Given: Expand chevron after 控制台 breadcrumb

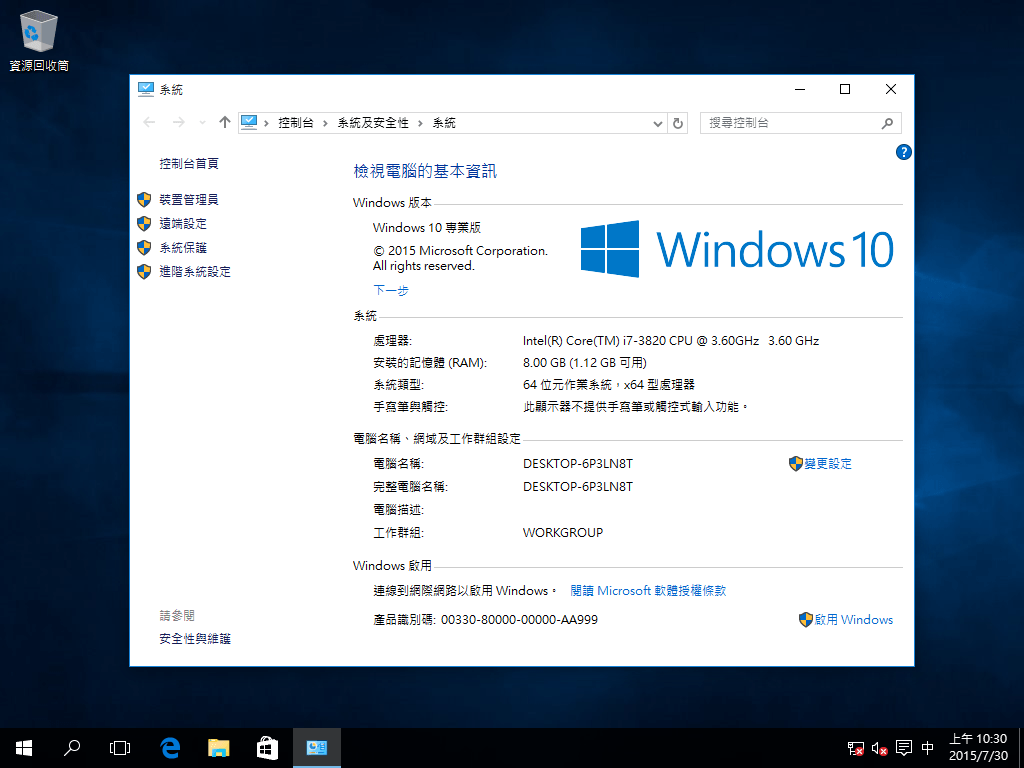Looking at the screenshot, I should [x=325, y=123].
